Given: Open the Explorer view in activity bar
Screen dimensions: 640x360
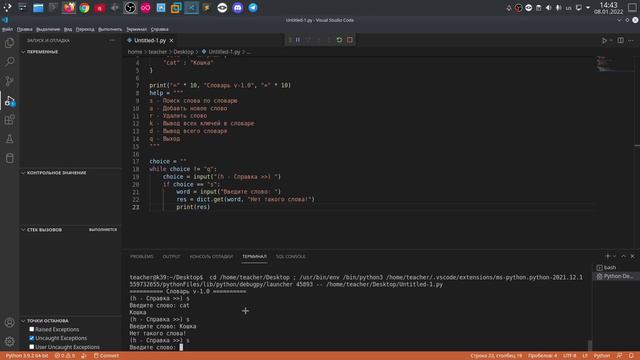Looking at the screenshot, I should pyautogui.click(x=9, y=43).
